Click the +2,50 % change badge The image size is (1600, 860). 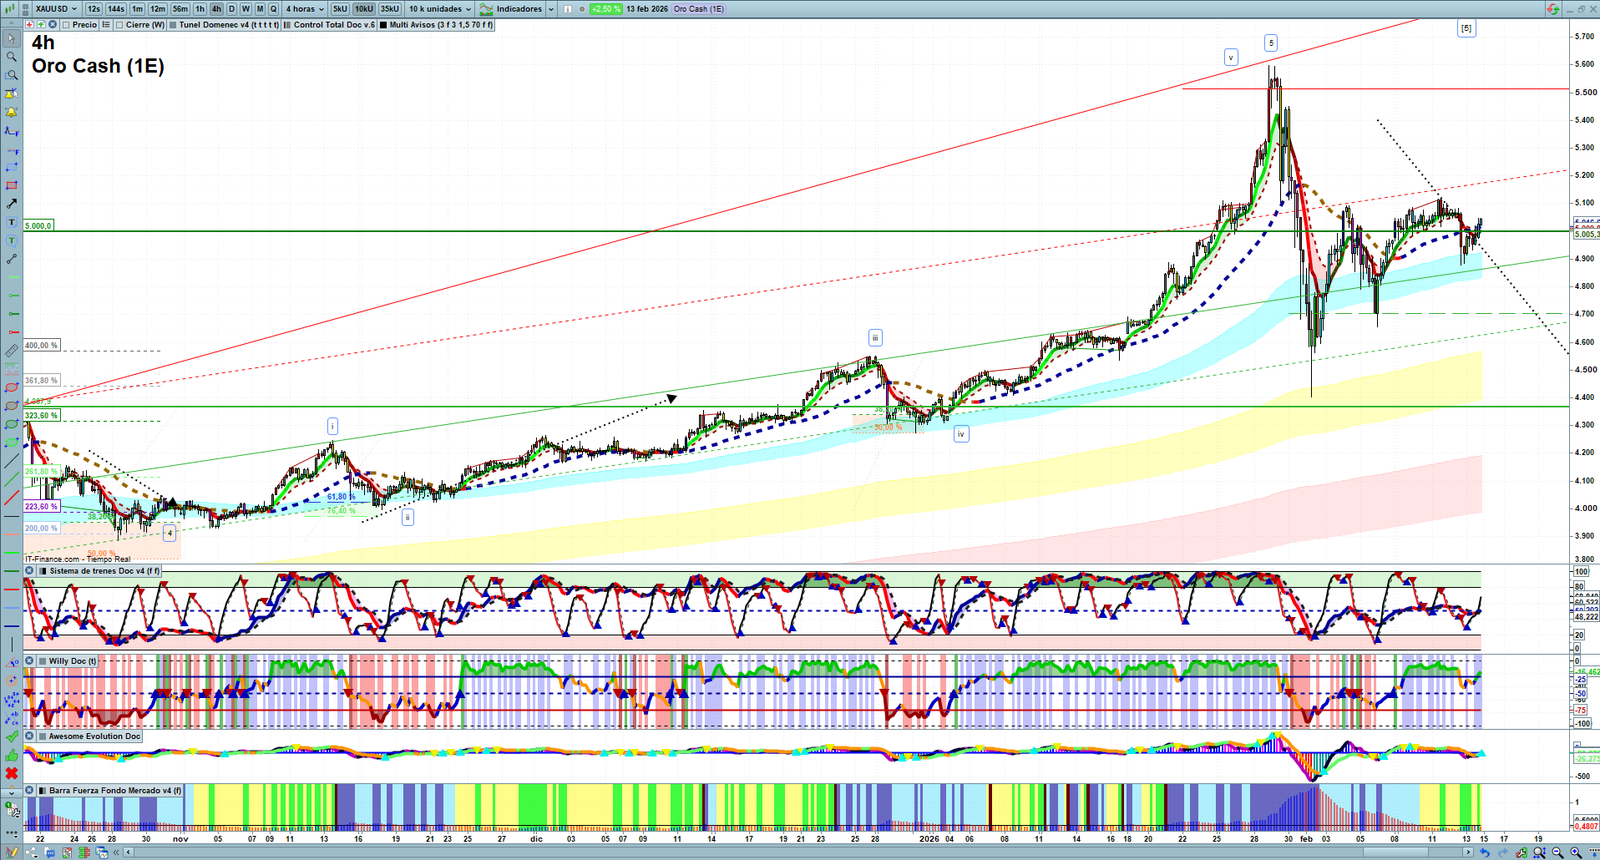tap(606, 9)
